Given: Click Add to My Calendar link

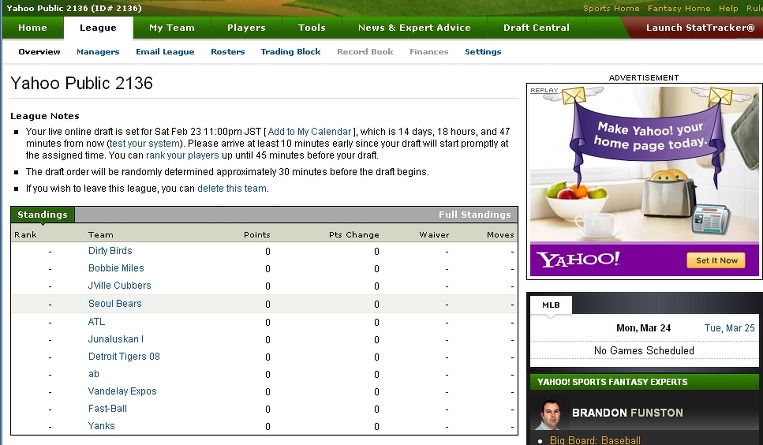Looking at the screenshot, I should [x=309, y=131].
